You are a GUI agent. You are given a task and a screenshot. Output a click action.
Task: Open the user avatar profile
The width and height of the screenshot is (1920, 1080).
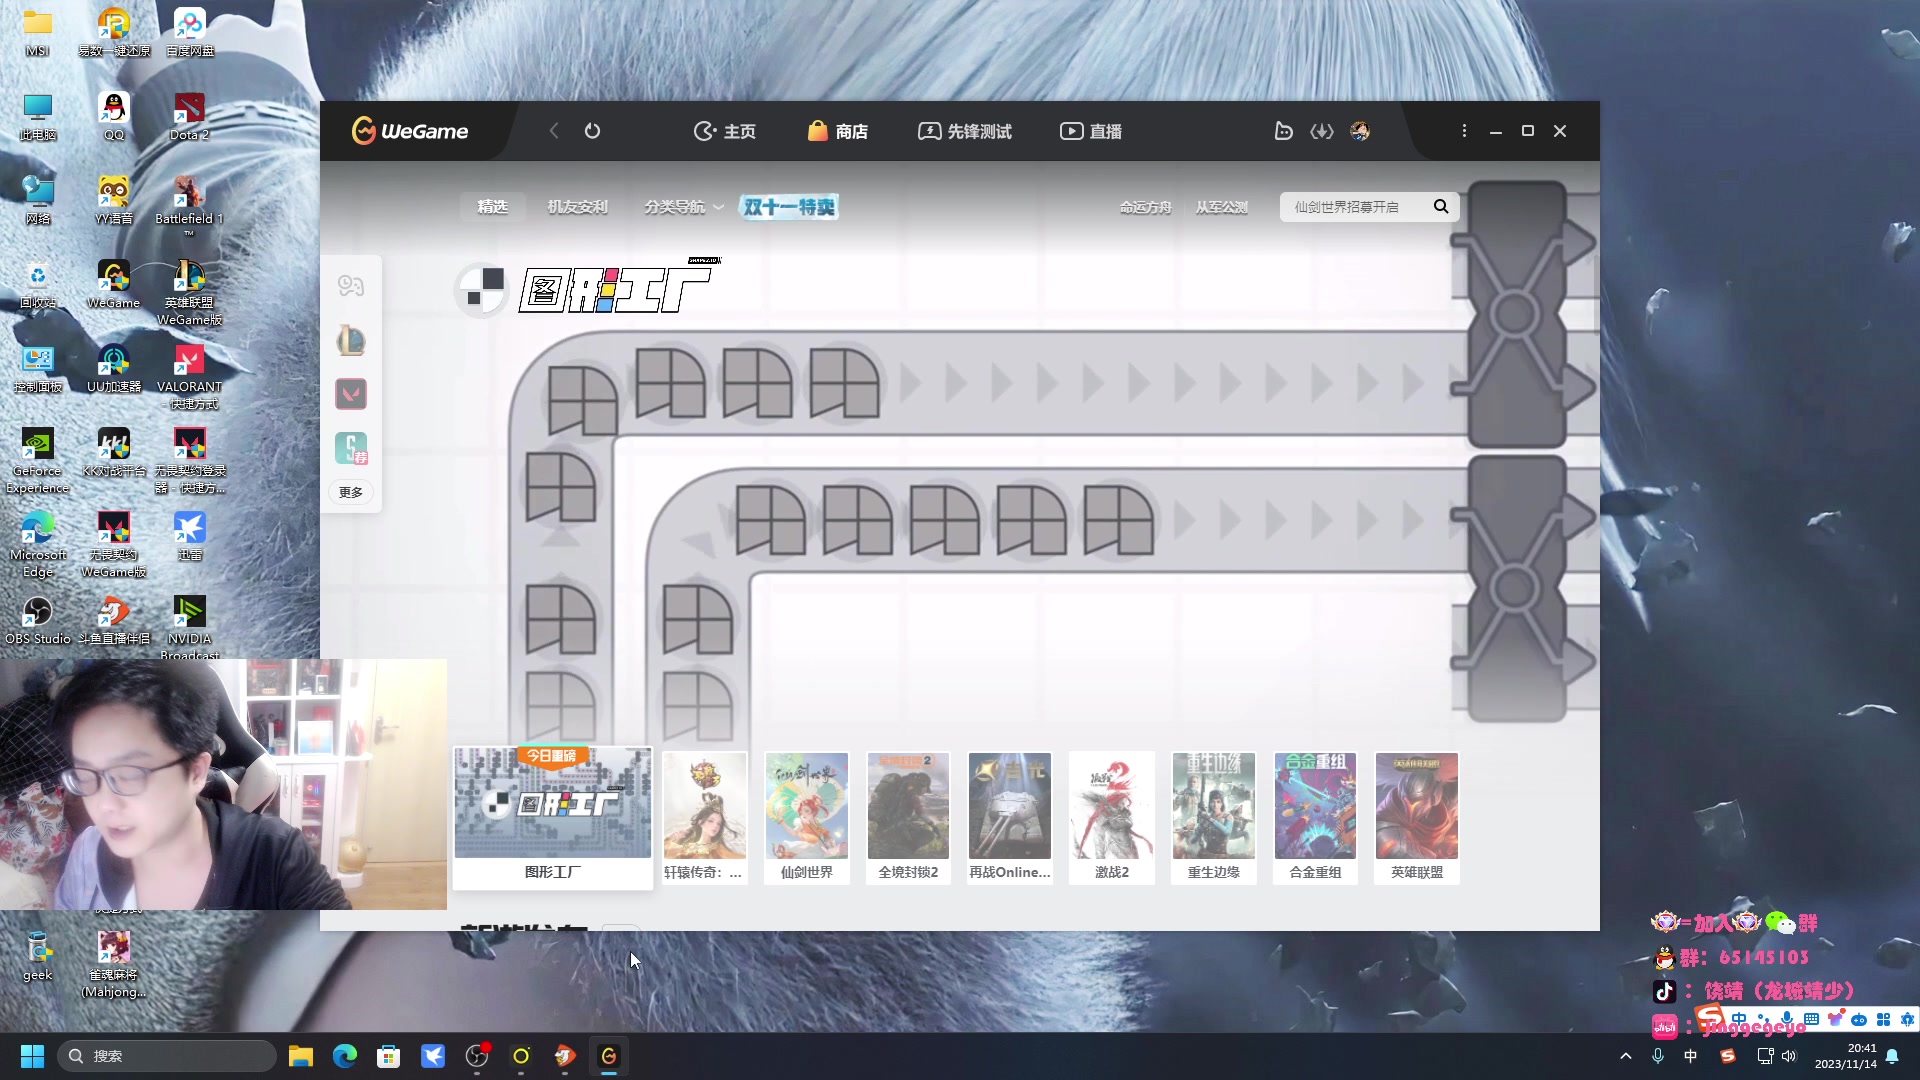pyautogui.click(x=1360, y=131)
